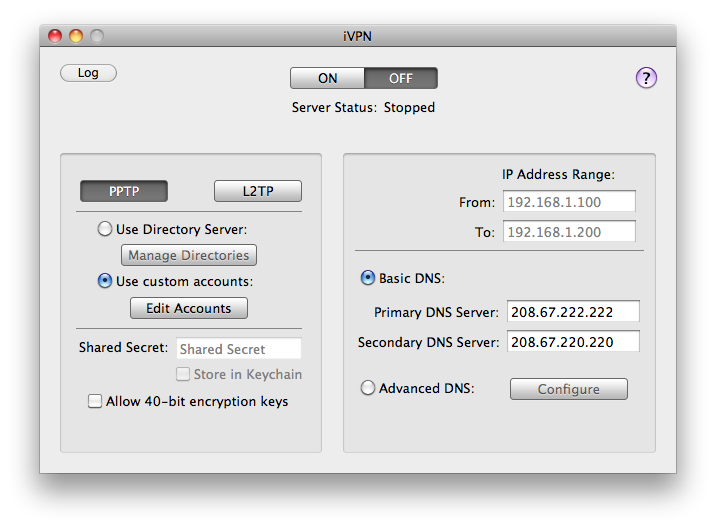716x528 pixels.
Task: Click the IP range To address field
Action: [x=569, y=232]
